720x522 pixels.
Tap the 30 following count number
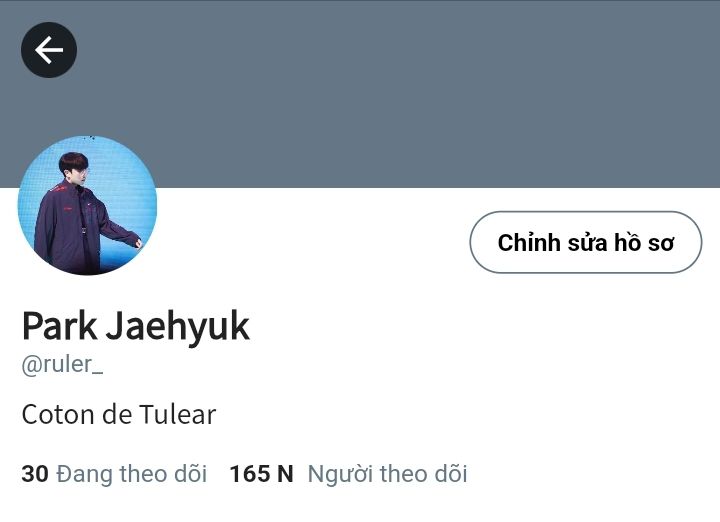[x=34, y=474]
